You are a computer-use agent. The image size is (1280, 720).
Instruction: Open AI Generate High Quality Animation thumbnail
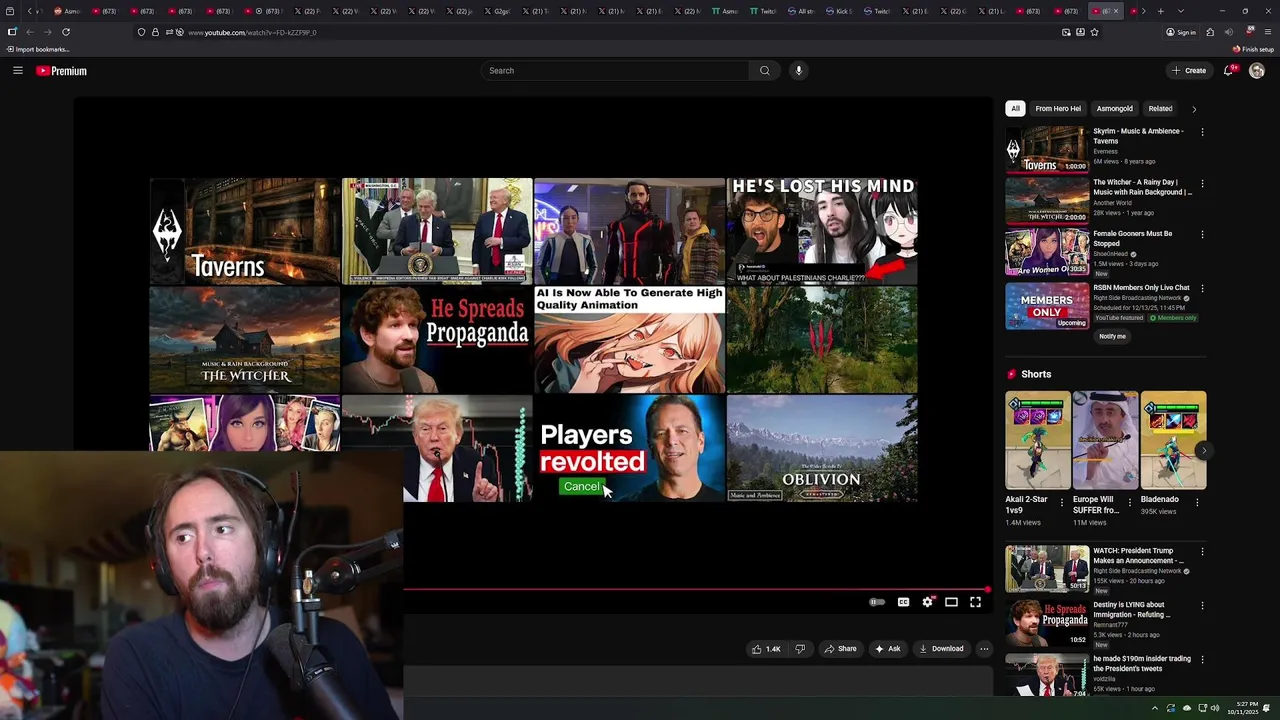(629, 340)
